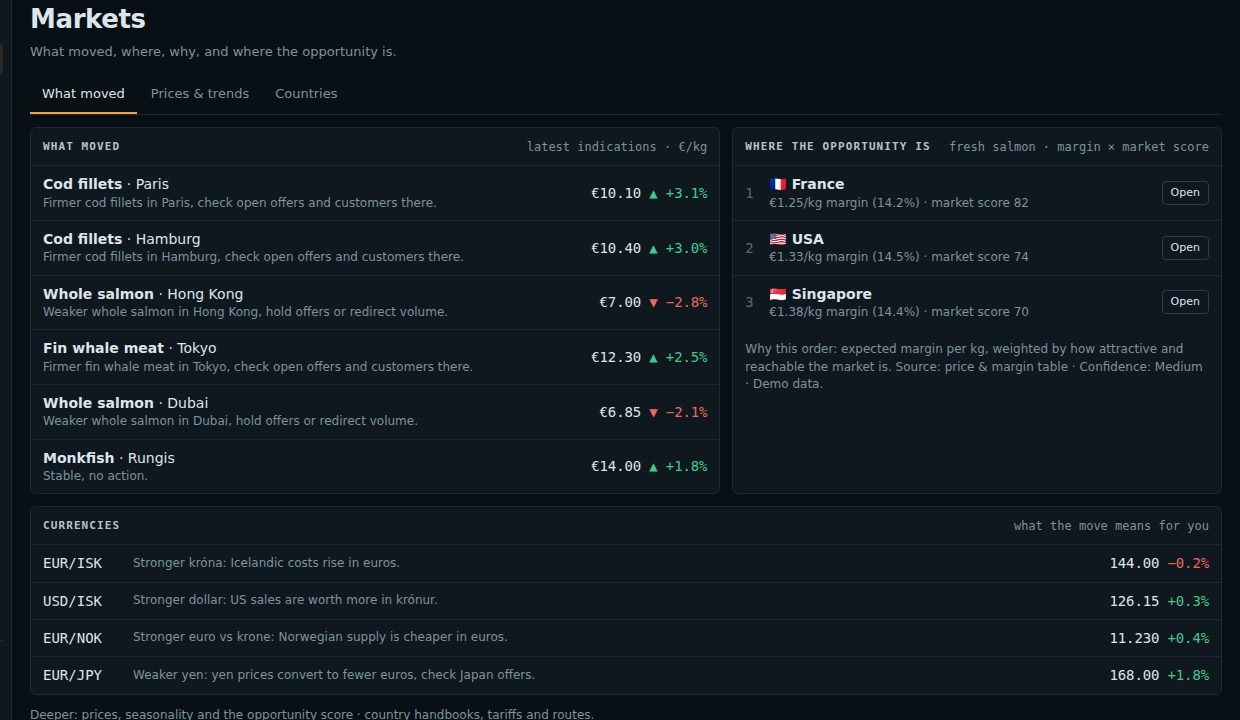Open the Prices & trends tab

pos(200,93)
